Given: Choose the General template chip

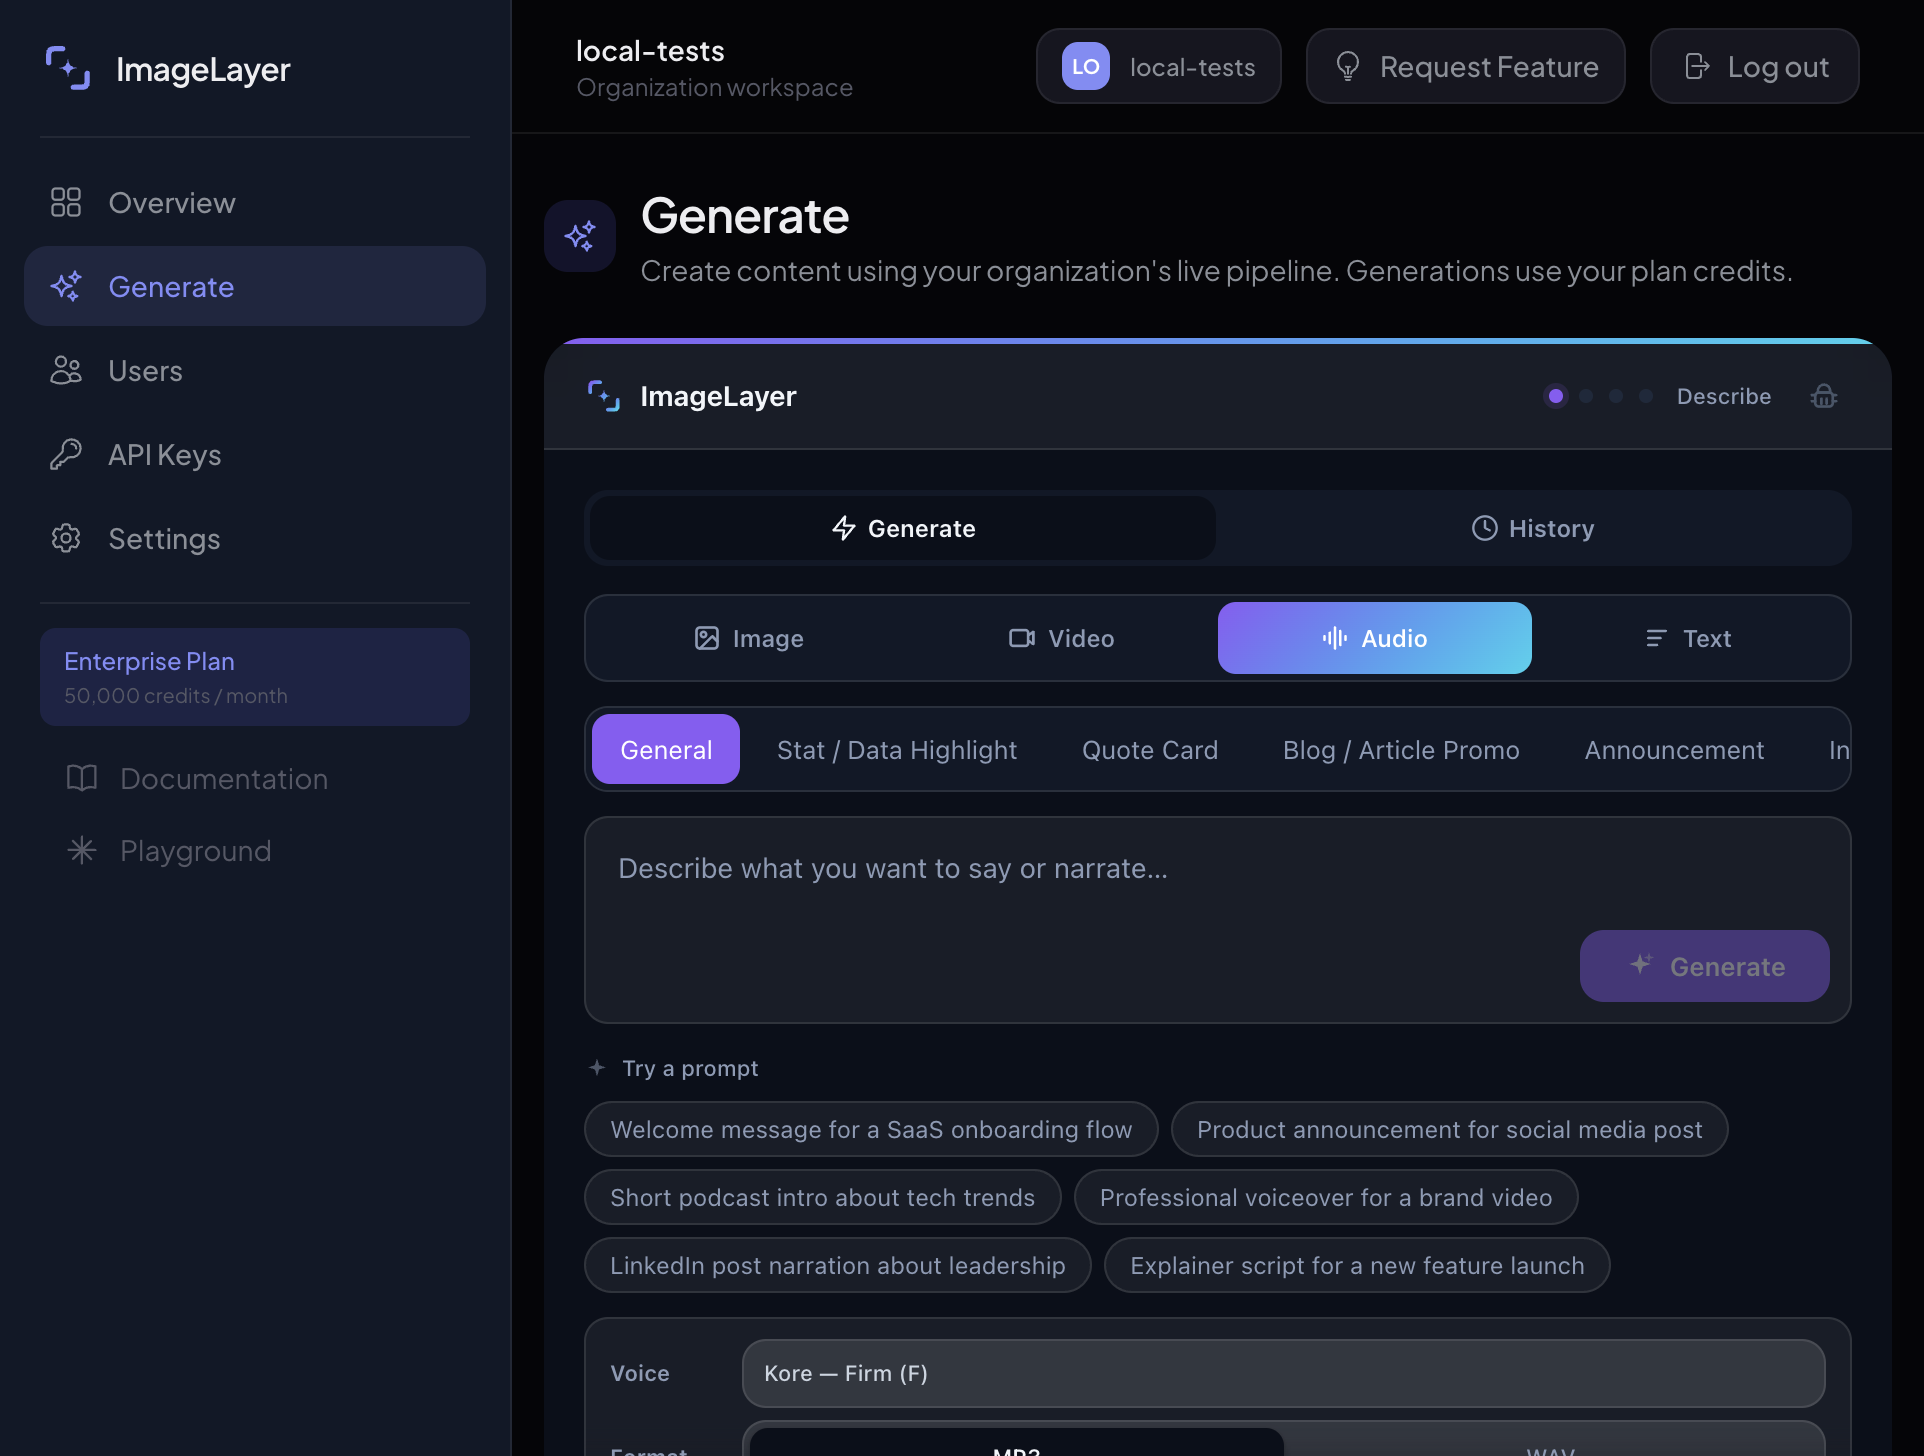Looking at the screenshot, I should tap(666, 749).
